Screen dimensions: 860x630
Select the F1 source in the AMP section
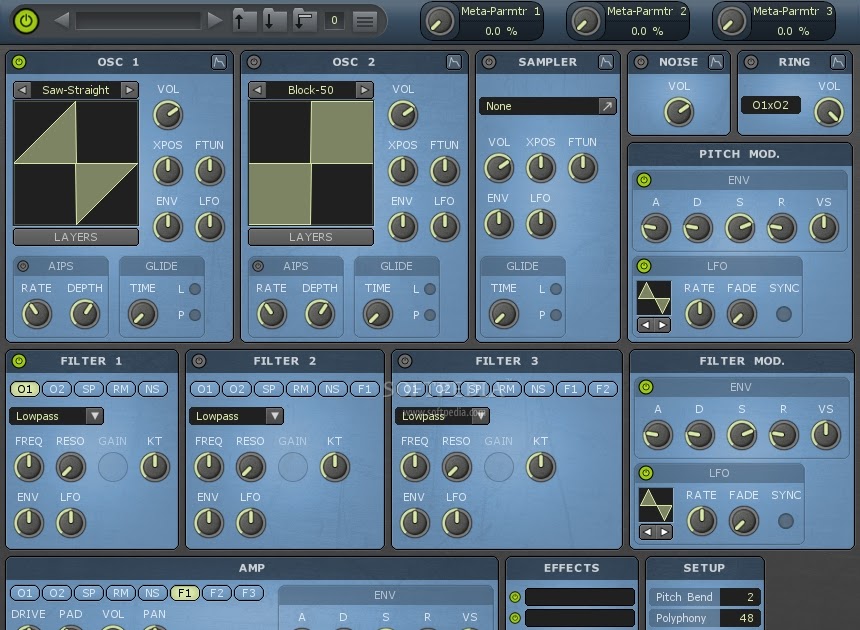(x=184, y=593)
